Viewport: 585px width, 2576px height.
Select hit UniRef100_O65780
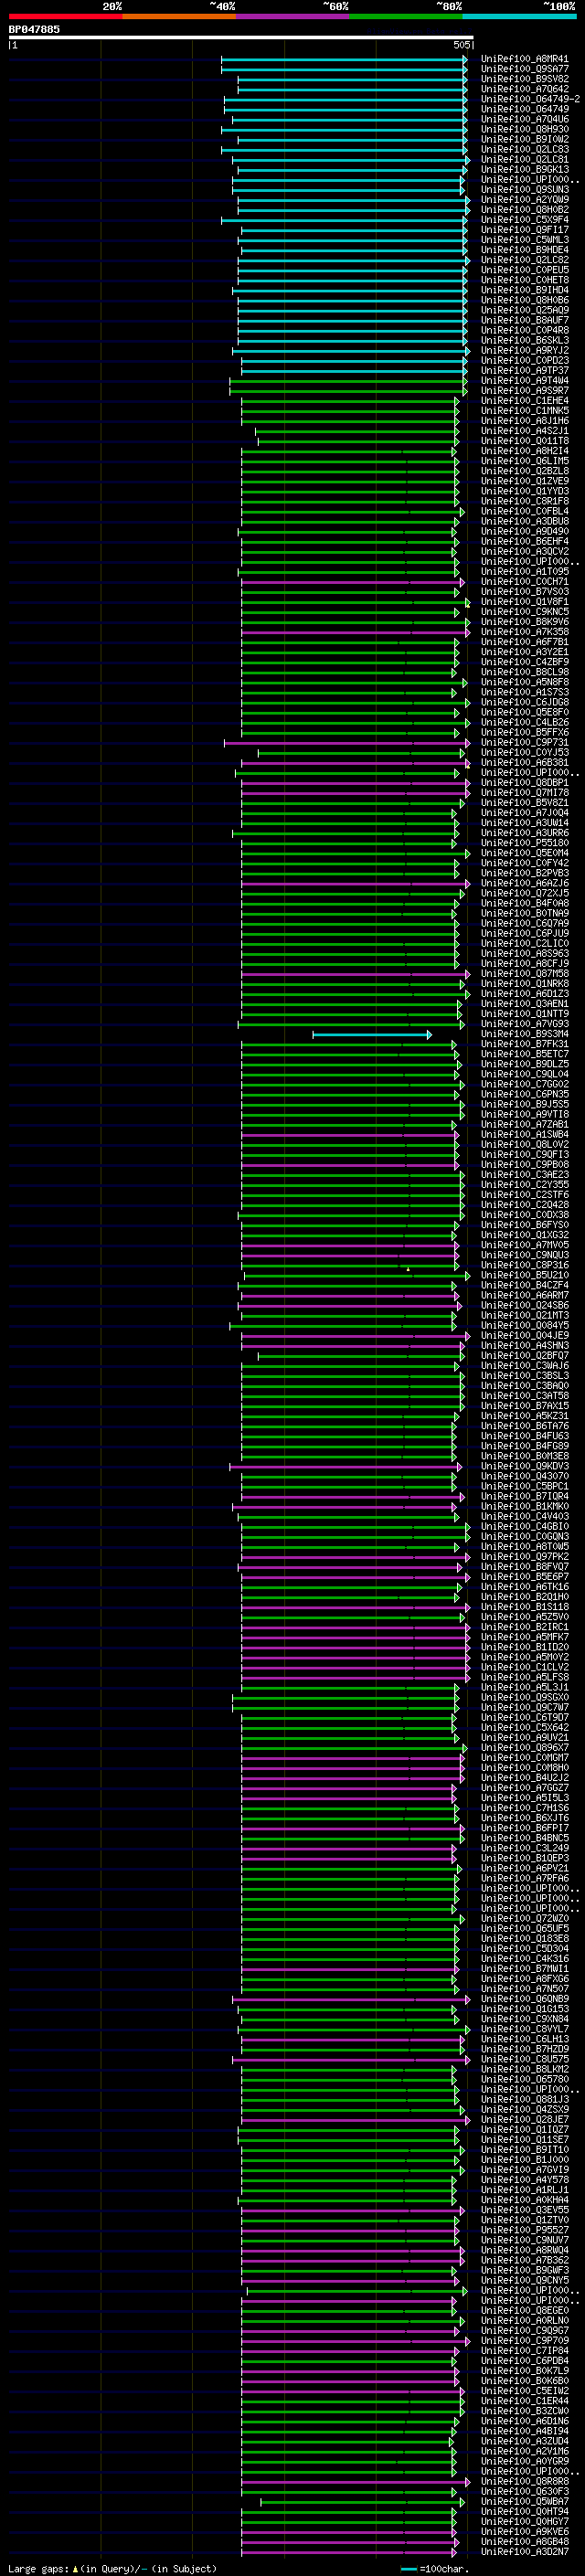click(524, 2079)
